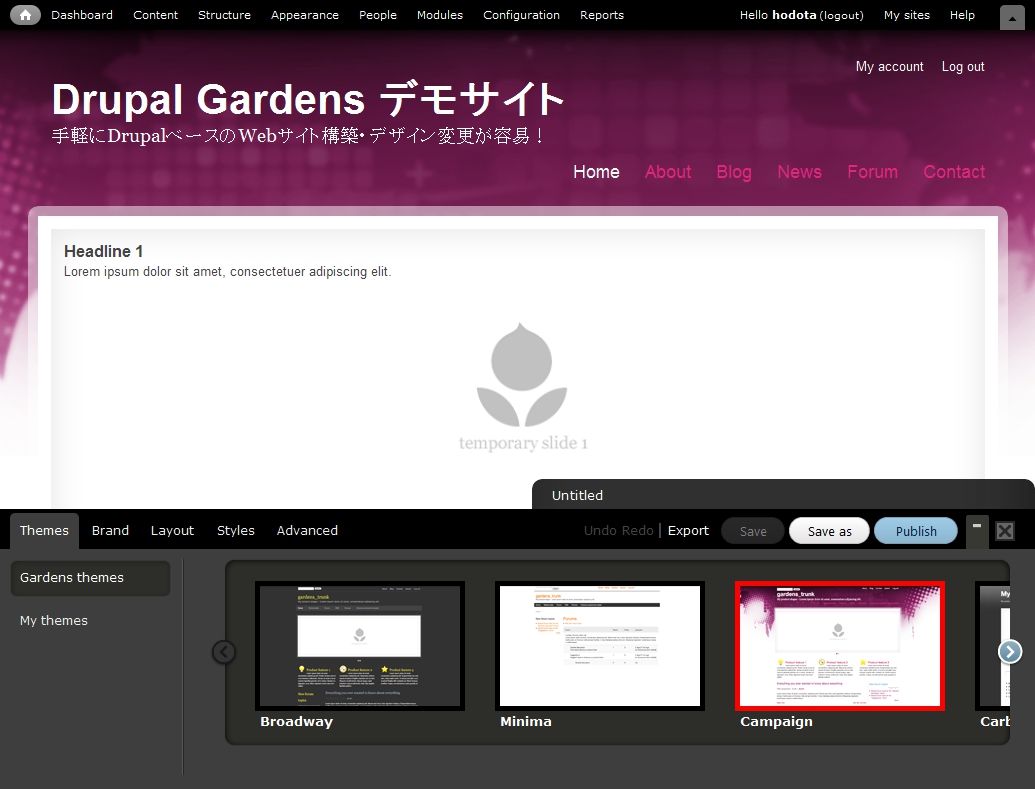The image size is (1035, 789).
Task: Open the People admin menu
Action: (x=378, y=15)
